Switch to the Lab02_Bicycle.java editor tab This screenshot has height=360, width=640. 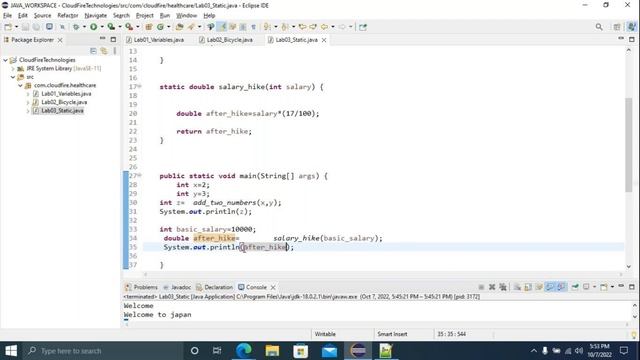(226, 40)
